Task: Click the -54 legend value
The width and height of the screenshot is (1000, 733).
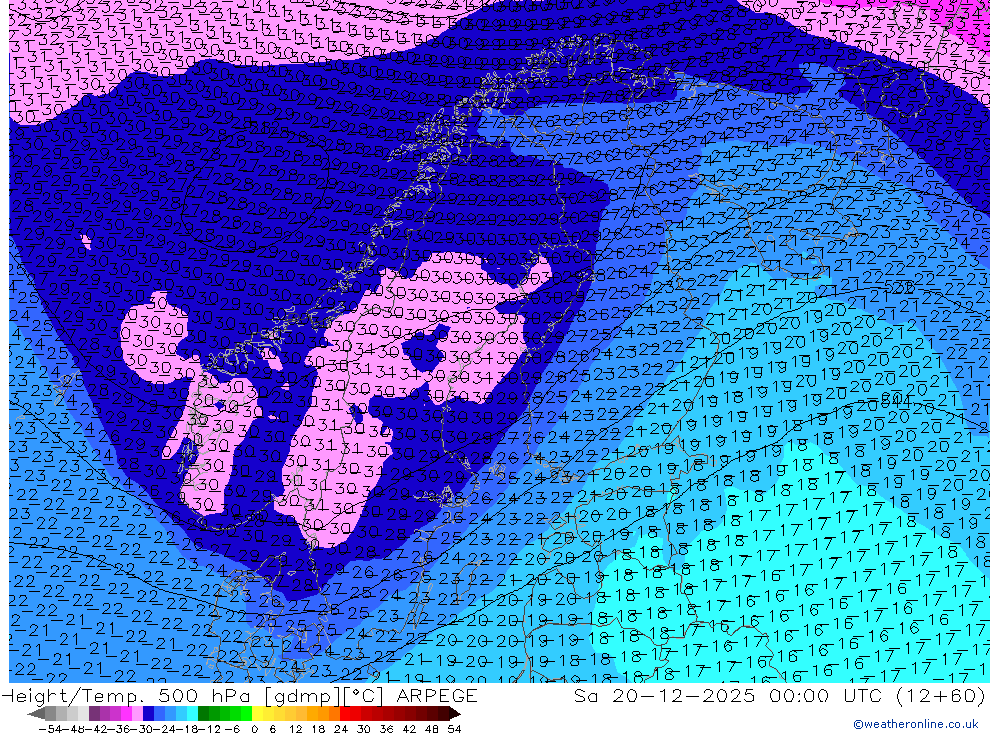Action: [x=50, y=729]
